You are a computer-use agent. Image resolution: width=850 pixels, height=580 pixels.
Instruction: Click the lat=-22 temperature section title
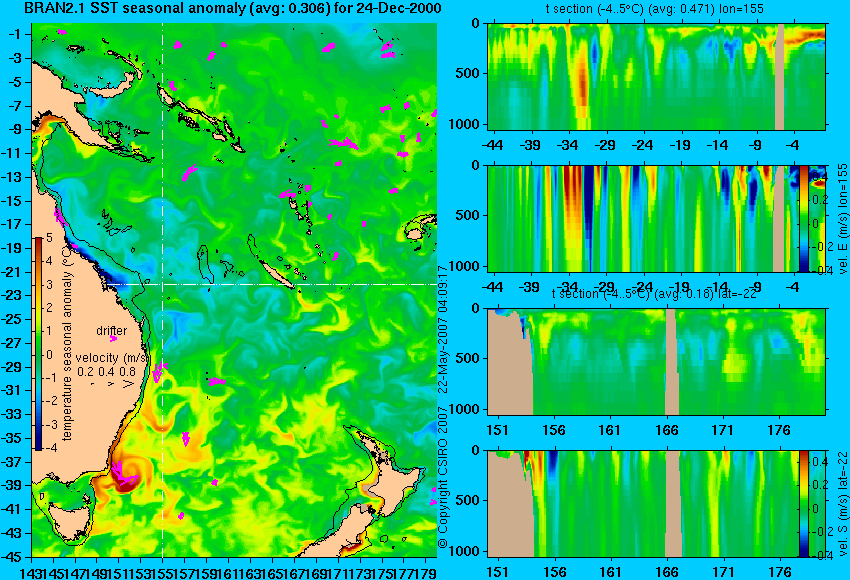[654, 294]
